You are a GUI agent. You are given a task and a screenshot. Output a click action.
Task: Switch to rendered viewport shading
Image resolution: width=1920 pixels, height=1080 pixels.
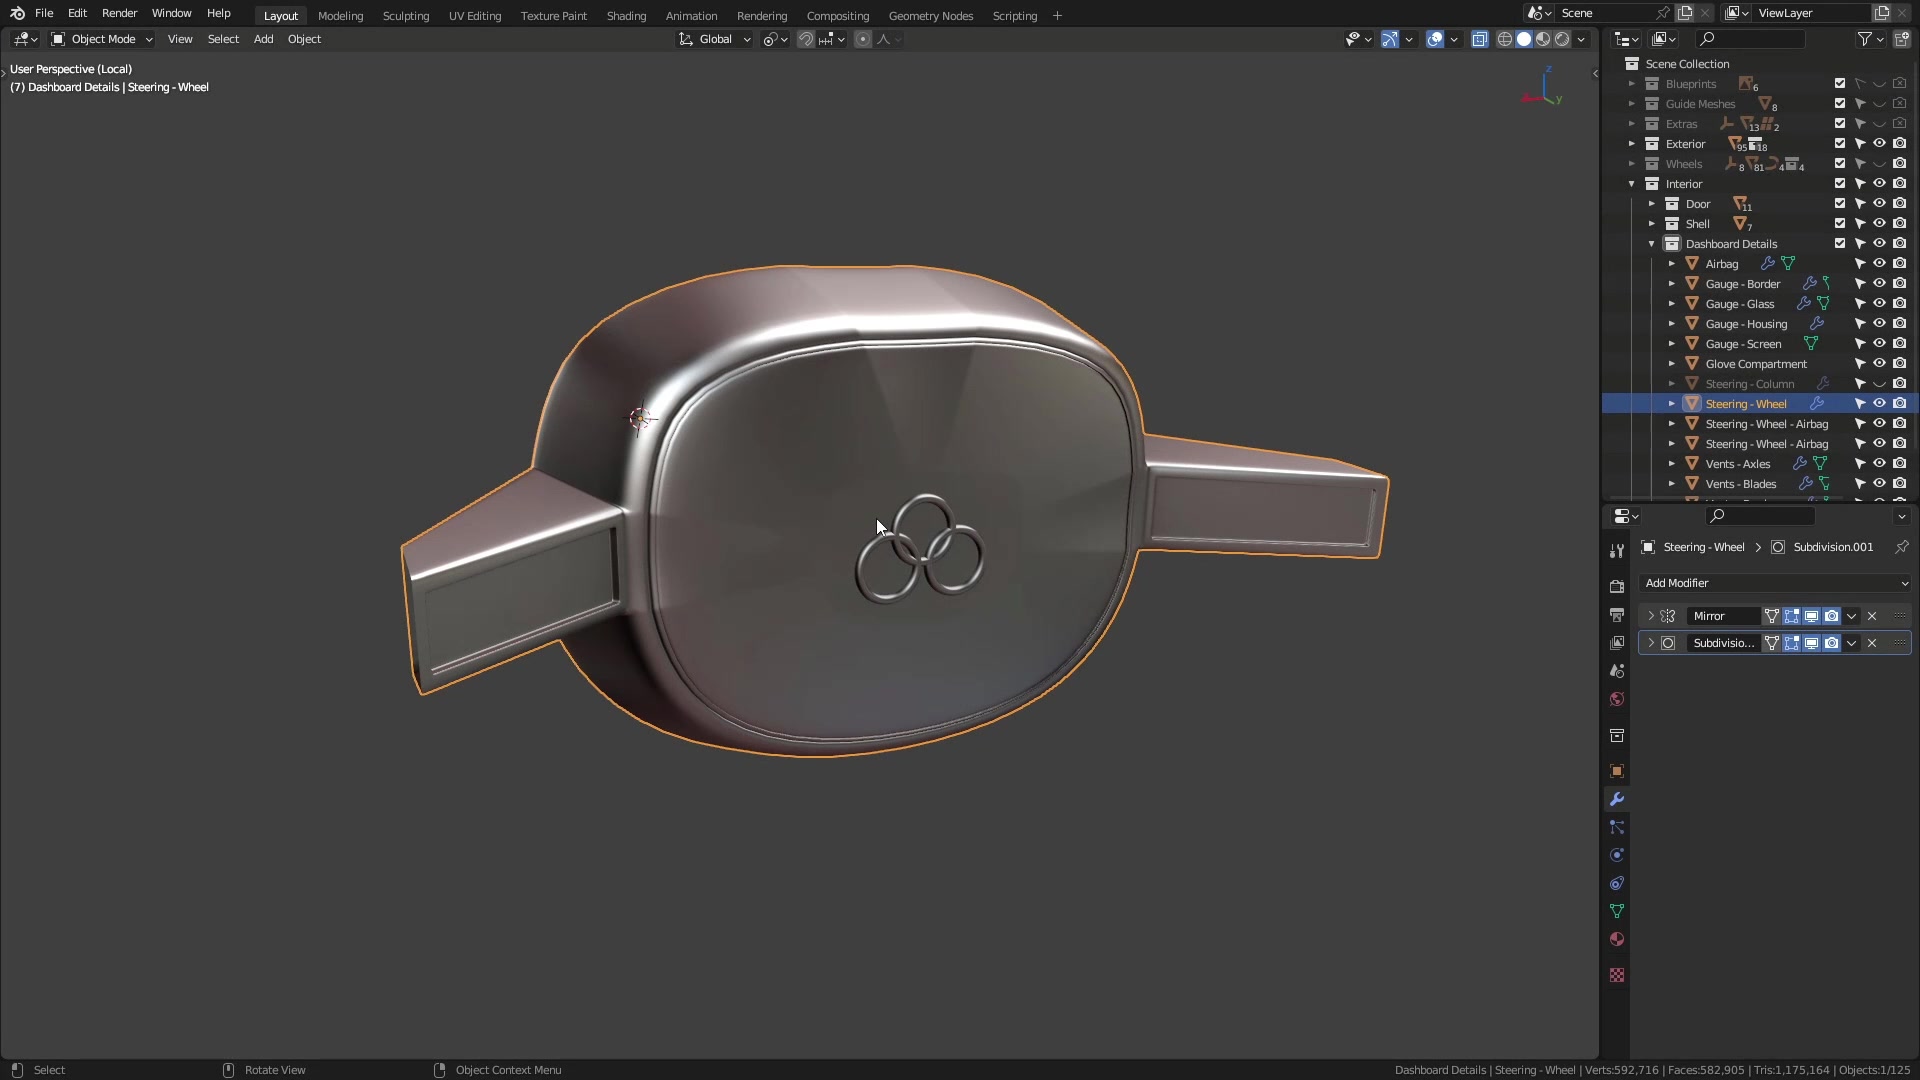(1562, 39)
